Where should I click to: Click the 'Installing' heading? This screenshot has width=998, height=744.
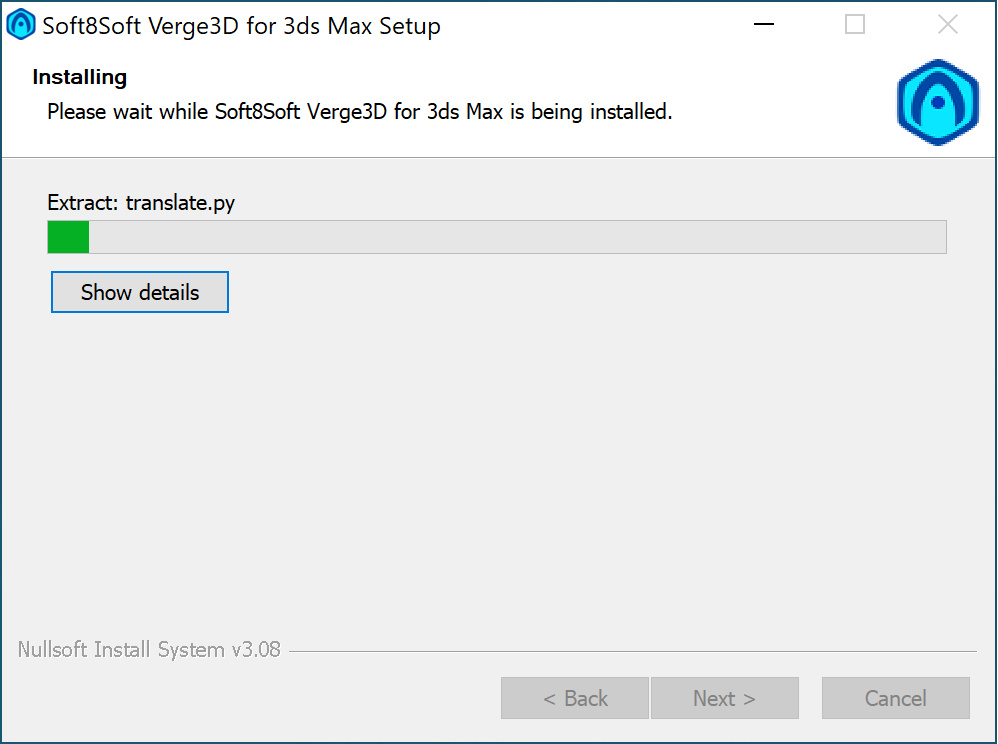(x=80, y=77)
